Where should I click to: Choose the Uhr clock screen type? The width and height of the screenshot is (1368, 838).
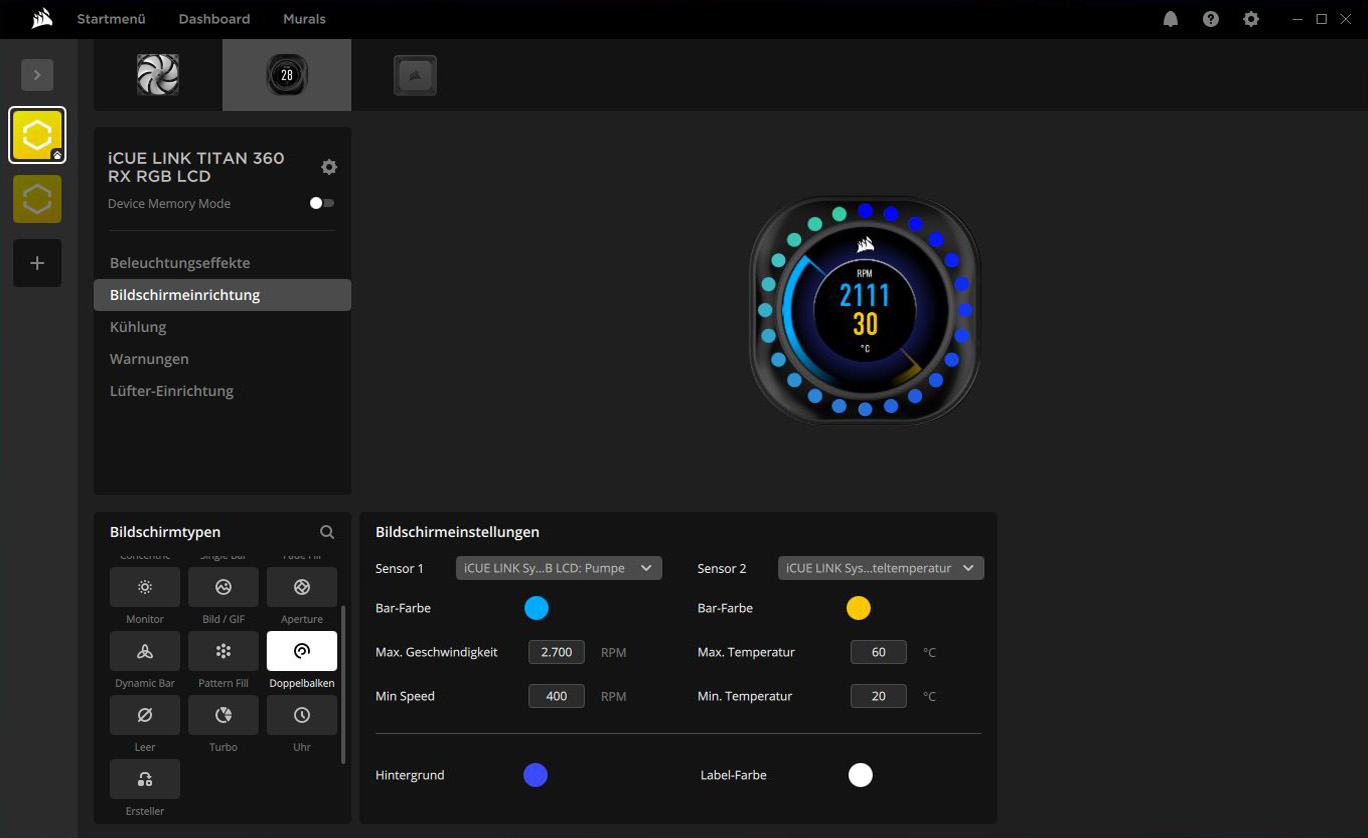click(x=302, y=715)
